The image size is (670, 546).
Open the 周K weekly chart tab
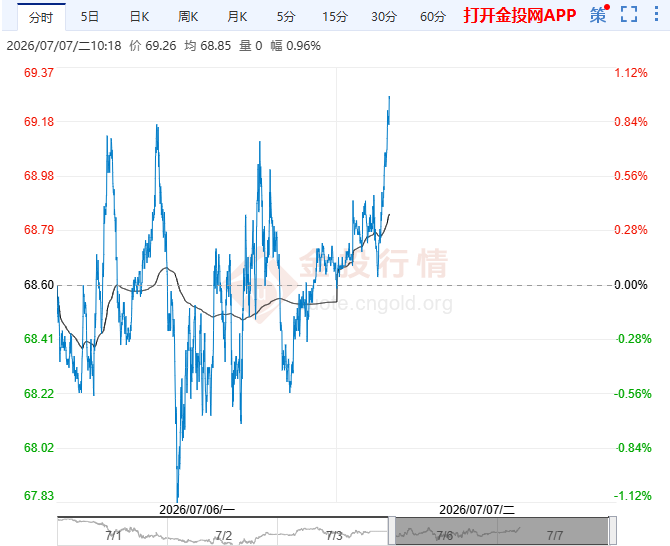pos(188,17)
